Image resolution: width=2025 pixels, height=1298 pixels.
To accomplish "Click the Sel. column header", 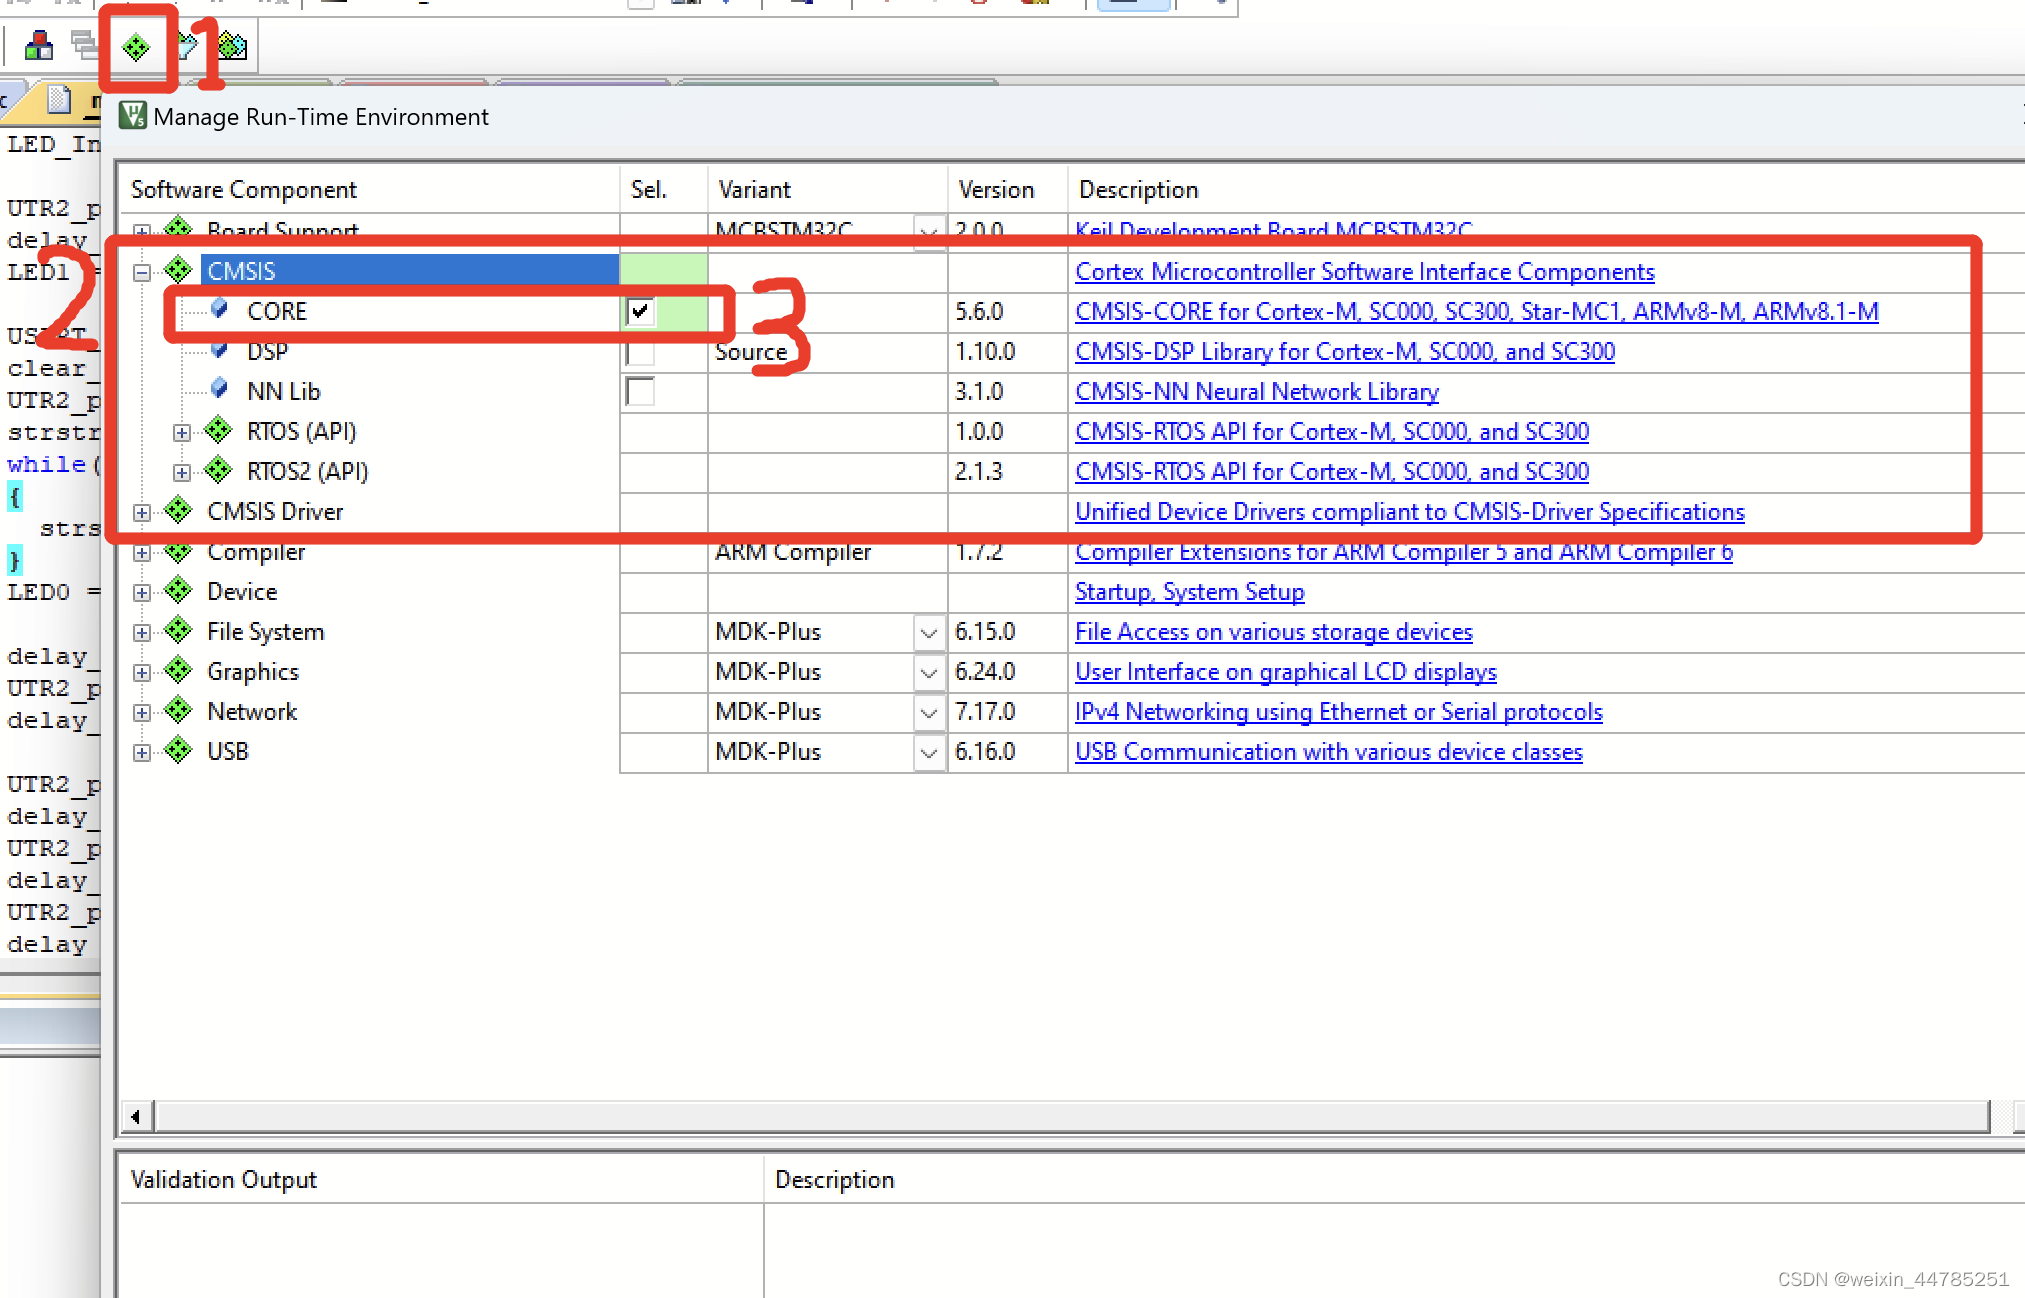I will click(x=664, y=189).
